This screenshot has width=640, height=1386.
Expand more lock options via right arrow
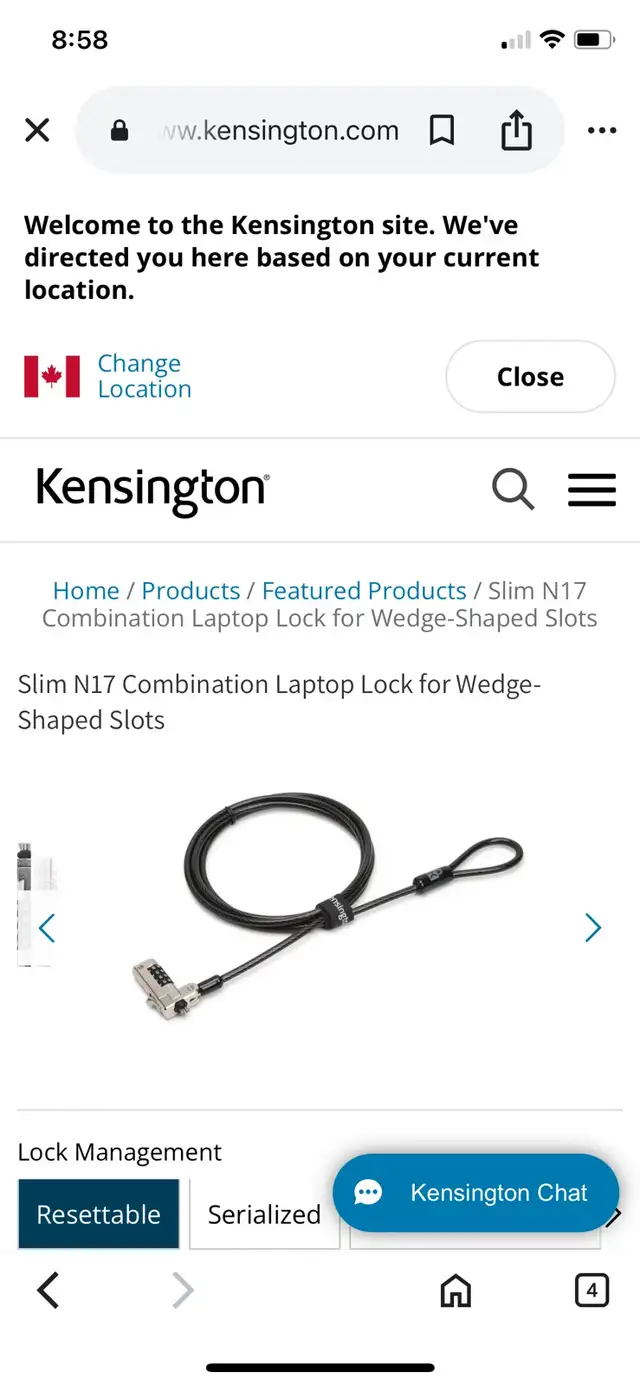[x=616, y=1215]
